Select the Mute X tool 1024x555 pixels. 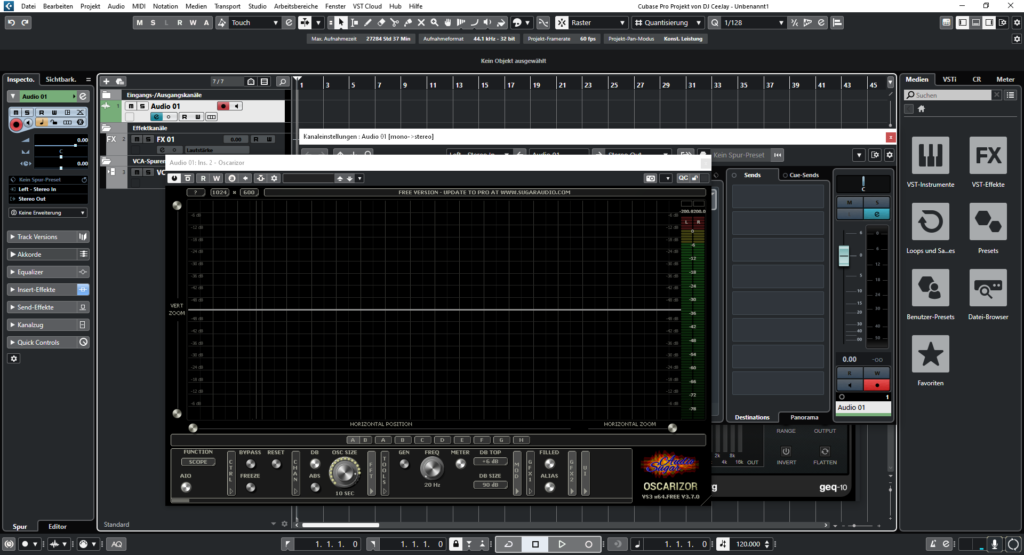[421, 23]
